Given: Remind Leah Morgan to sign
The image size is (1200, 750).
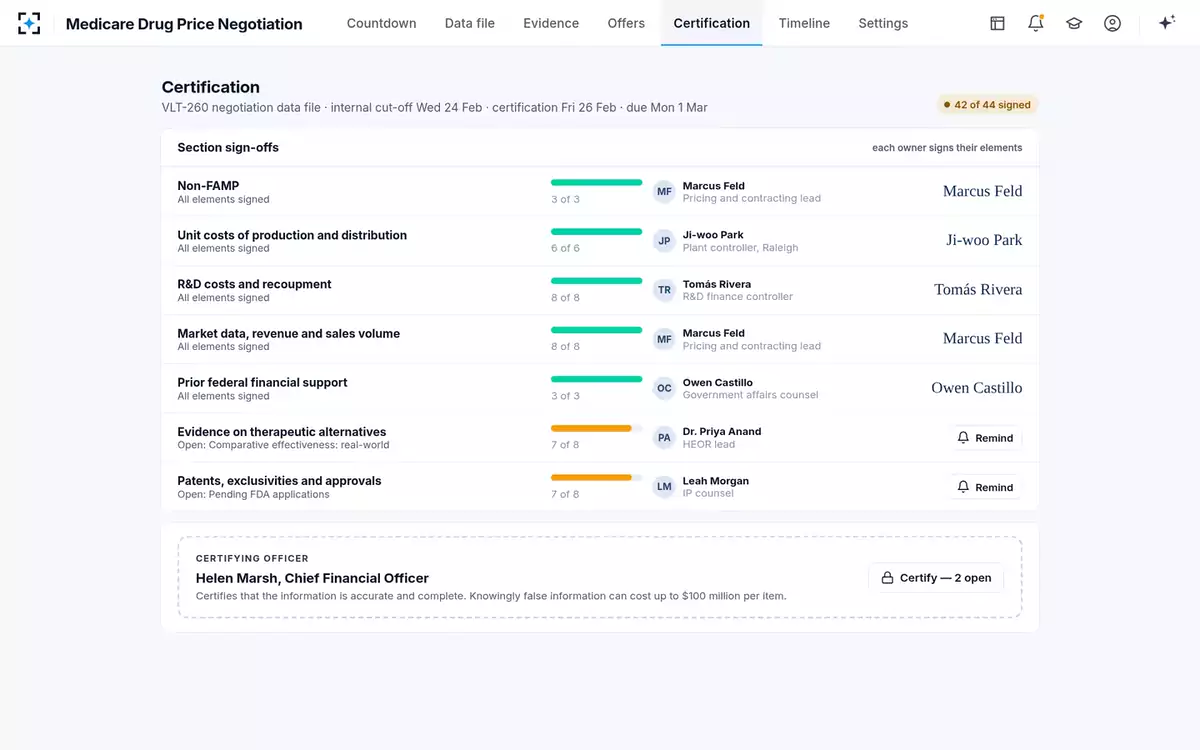Looking at the screenshot, I should [986, 487].
